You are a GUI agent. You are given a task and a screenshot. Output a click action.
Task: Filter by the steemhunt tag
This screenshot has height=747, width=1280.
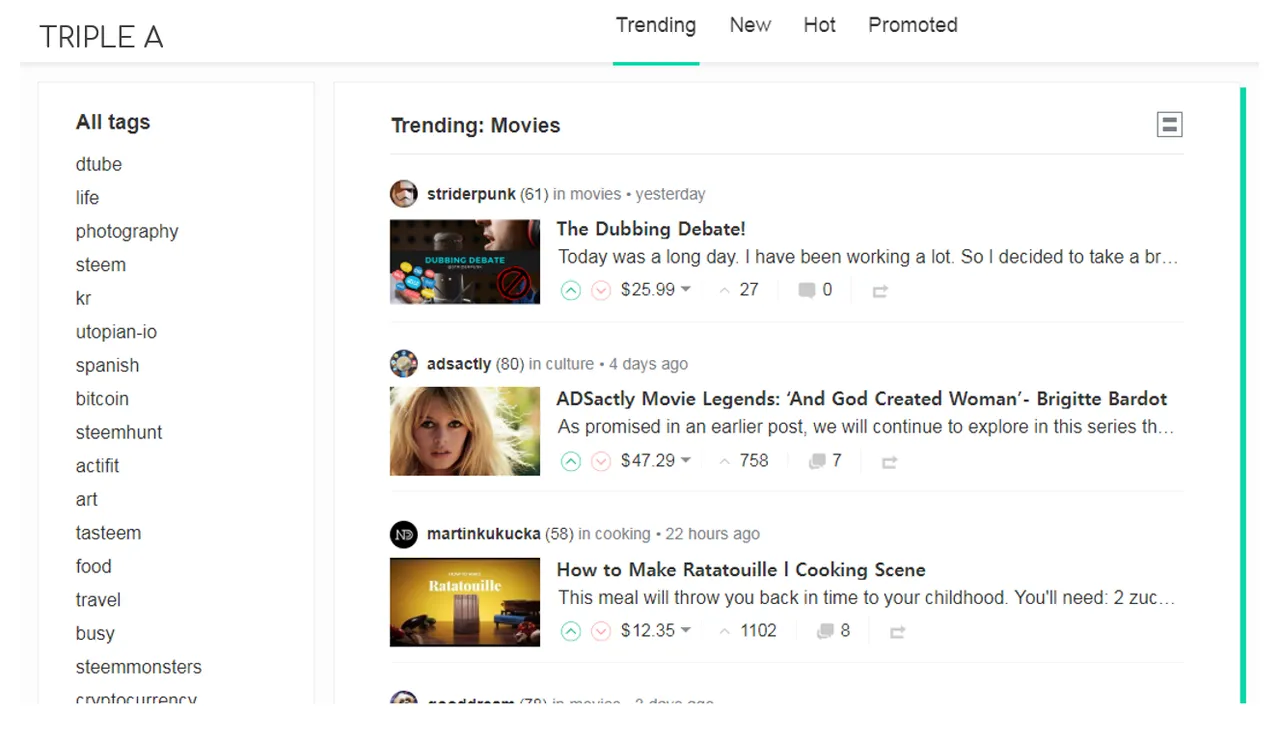coord(119,433)
